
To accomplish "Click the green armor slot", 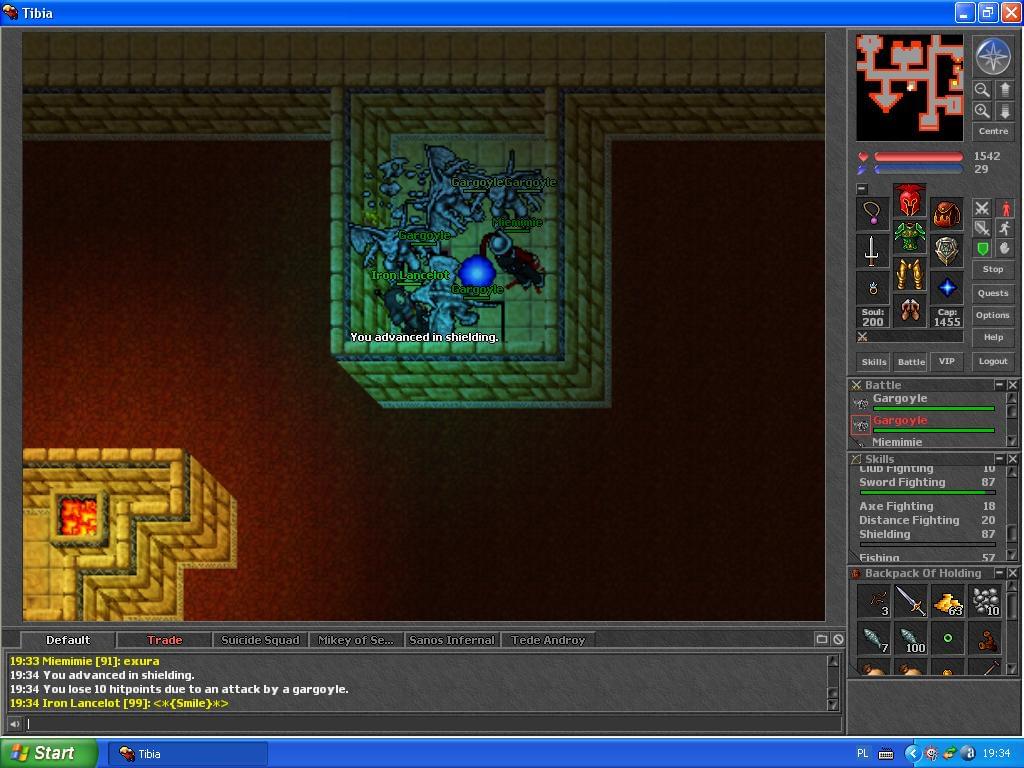I will tap(910, 237).
